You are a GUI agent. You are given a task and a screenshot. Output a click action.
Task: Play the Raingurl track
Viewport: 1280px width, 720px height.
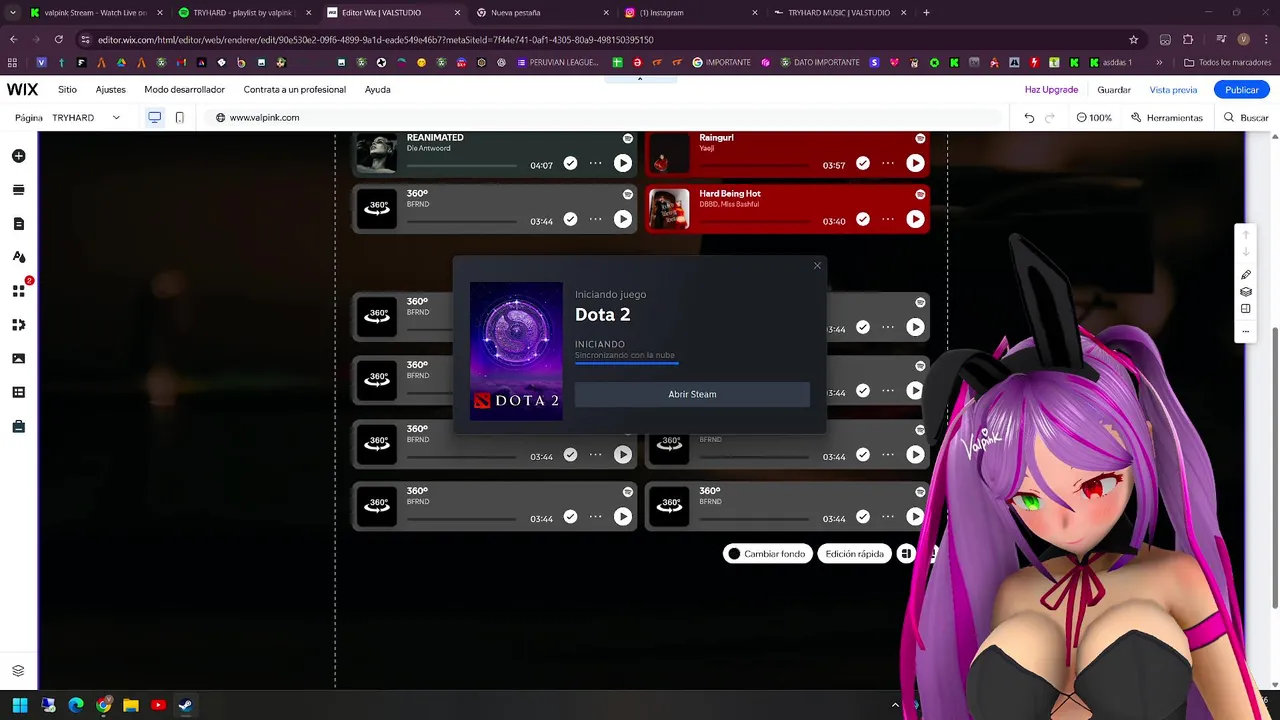[x=915, y=163]
